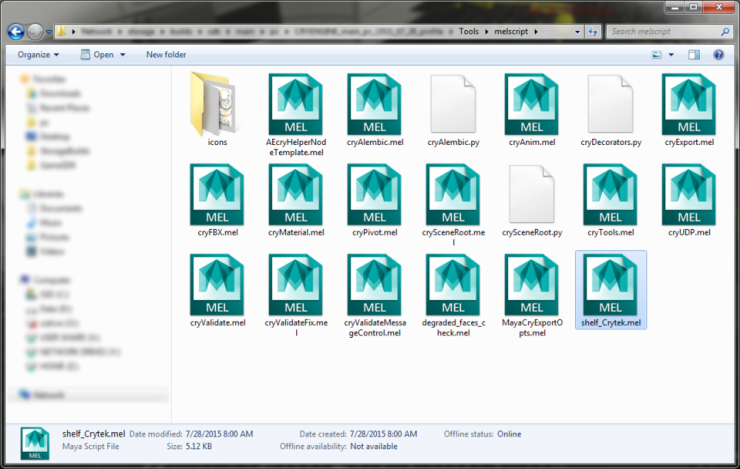Select cryExport.mel file icon
Screen dimensions: 740x469
click(689, 104)
